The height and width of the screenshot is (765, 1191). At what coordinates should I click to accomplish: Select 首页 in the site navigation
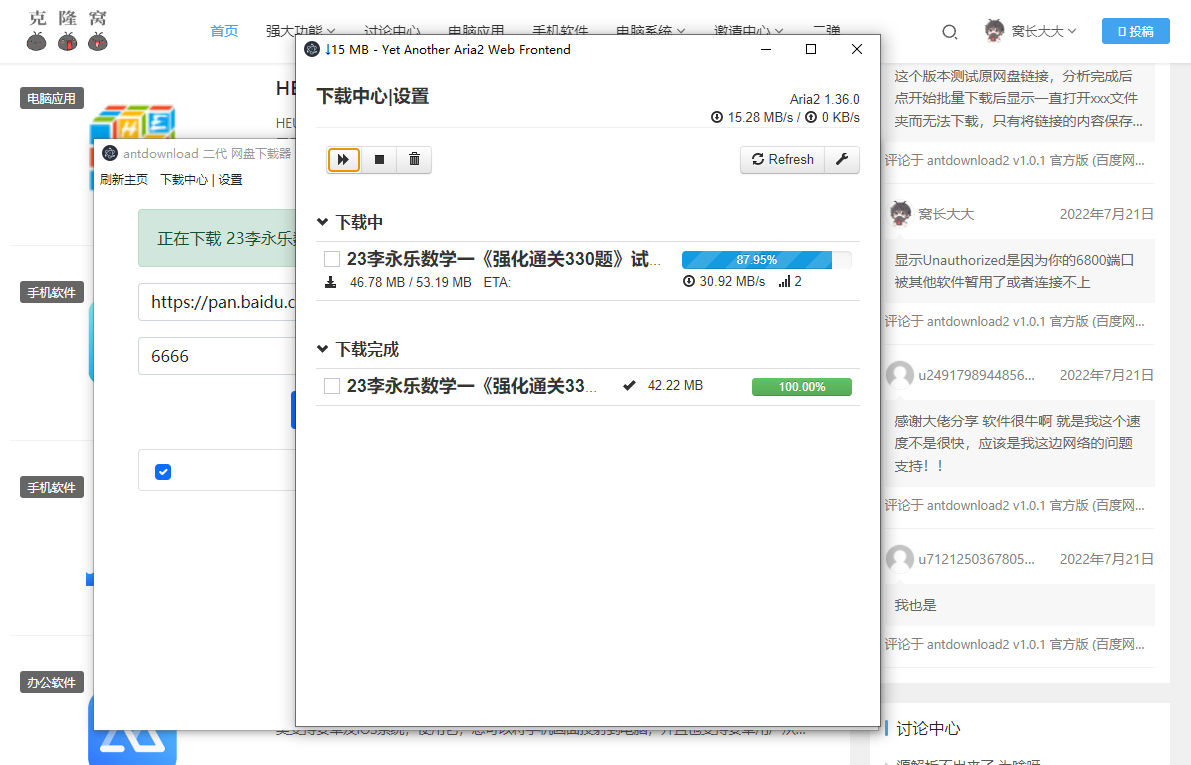coord(224,31)
